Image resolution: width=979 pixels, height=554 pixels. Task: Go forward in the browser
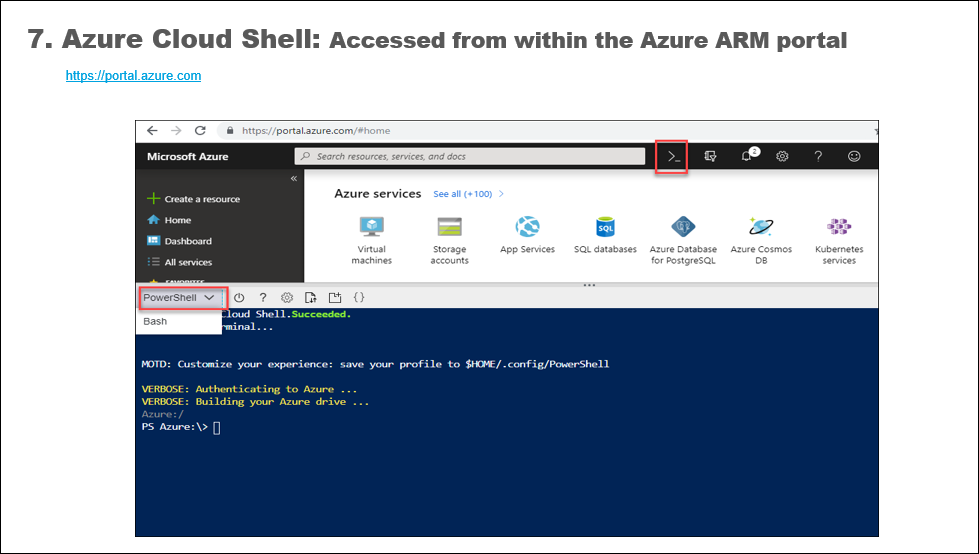pos(176,131)
